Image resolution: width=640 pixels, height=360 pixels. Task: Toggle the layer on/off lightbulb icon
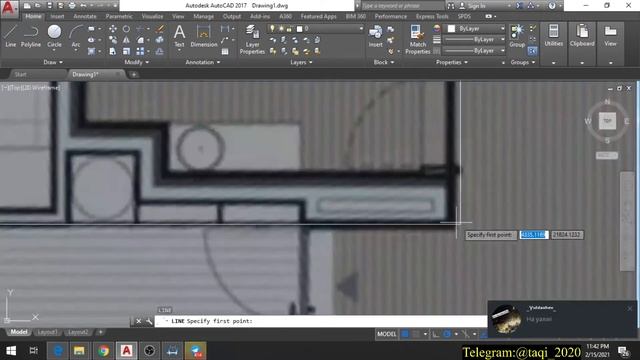tap(273, 29)
